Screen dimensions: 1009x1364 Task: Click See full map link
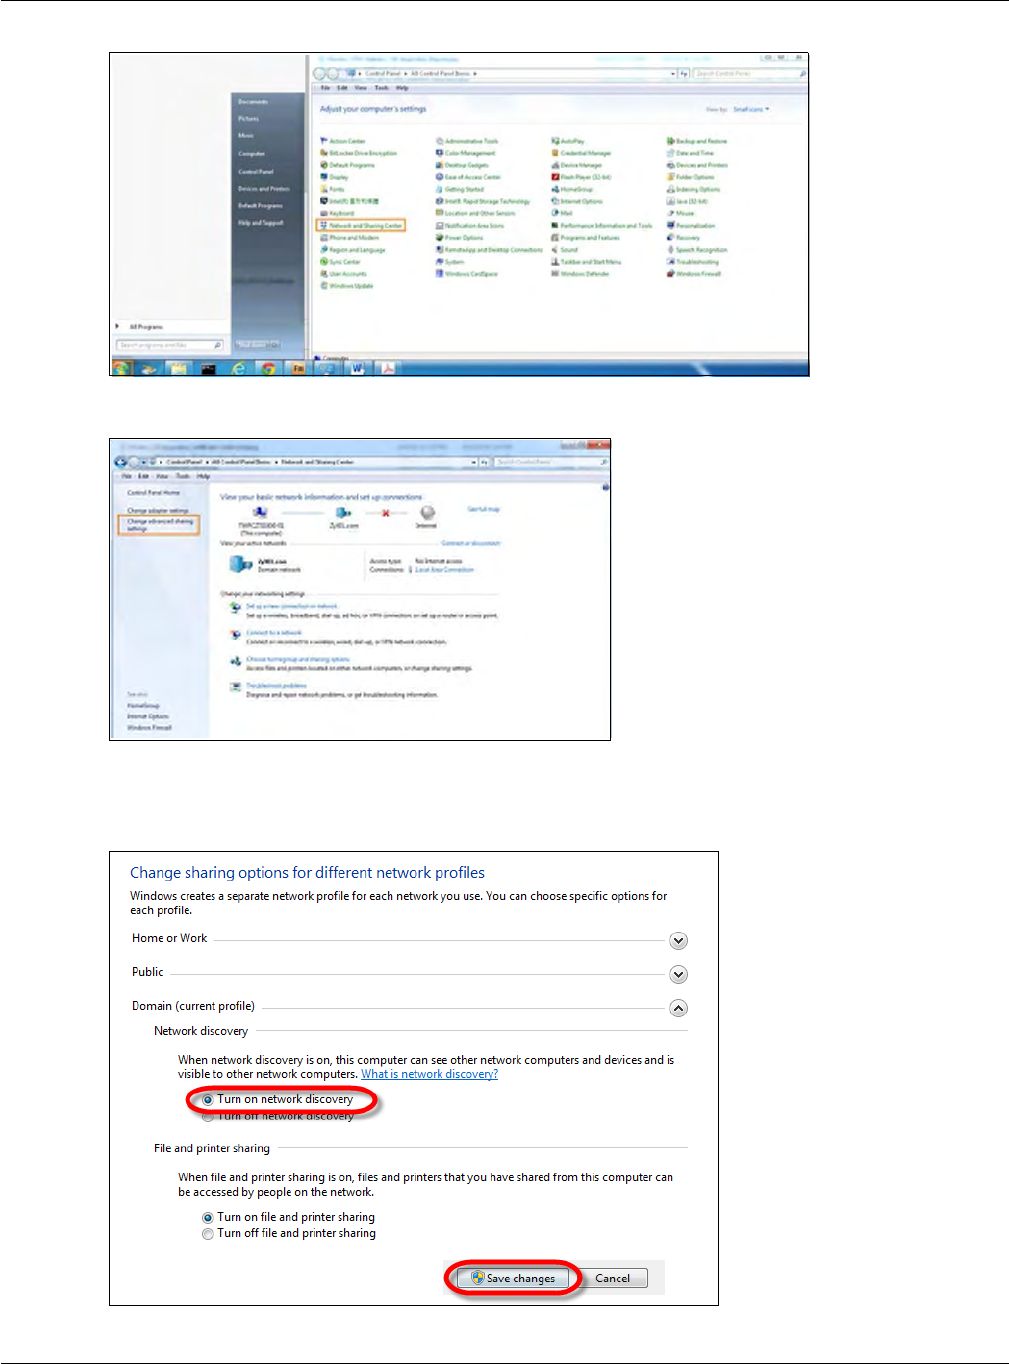483,509
